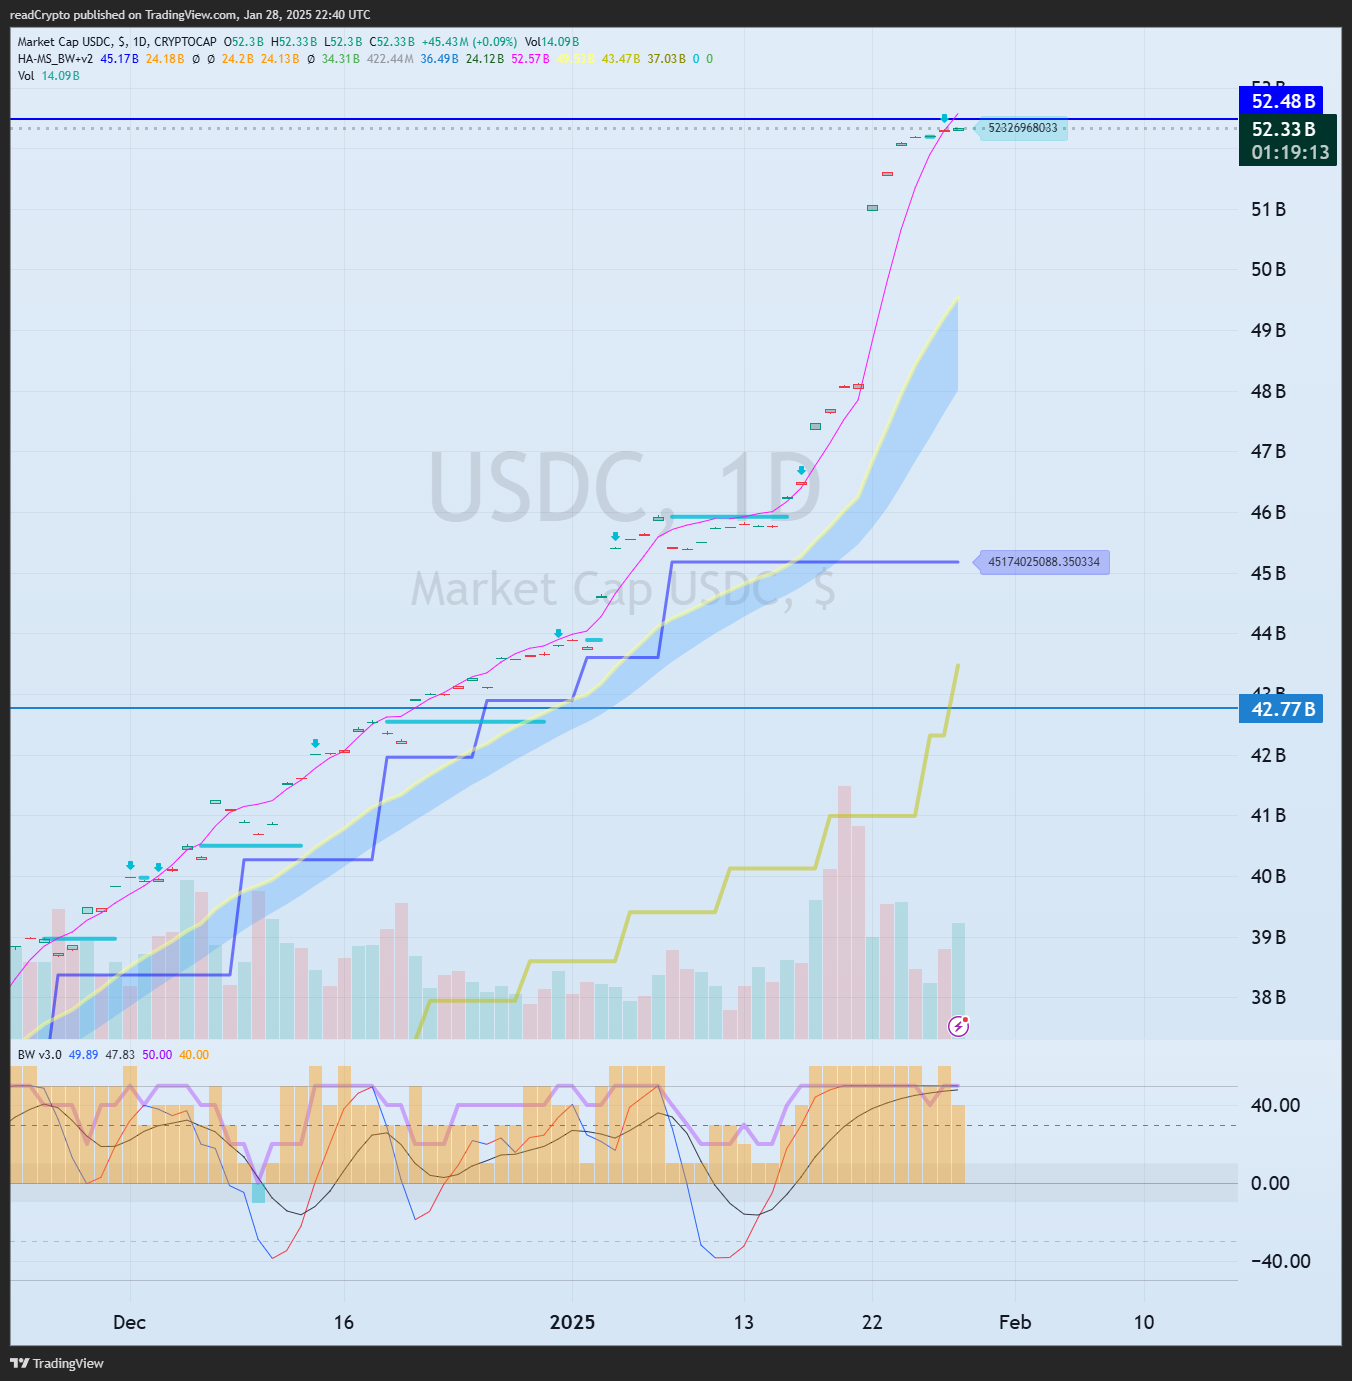Image resolution: width=1352 pixels, height=1381 pixels.
Task: Click the blue 45.17B indicator value
Action: click(x=120, y=59)
